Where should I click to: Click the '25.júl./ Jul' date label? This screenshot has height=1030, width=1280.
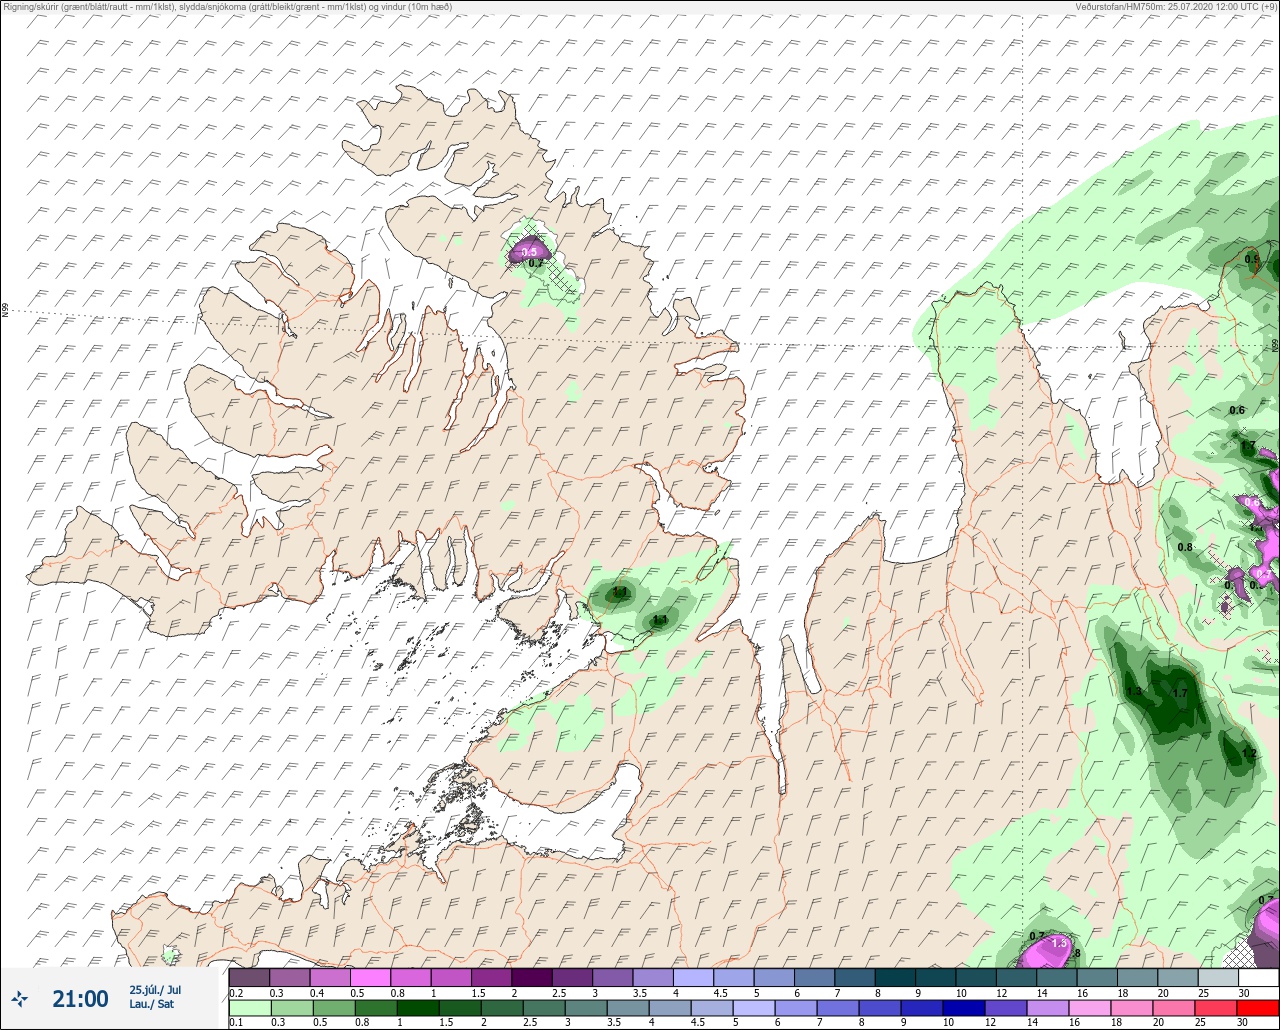pyautogui.click(x=155, y=990)
